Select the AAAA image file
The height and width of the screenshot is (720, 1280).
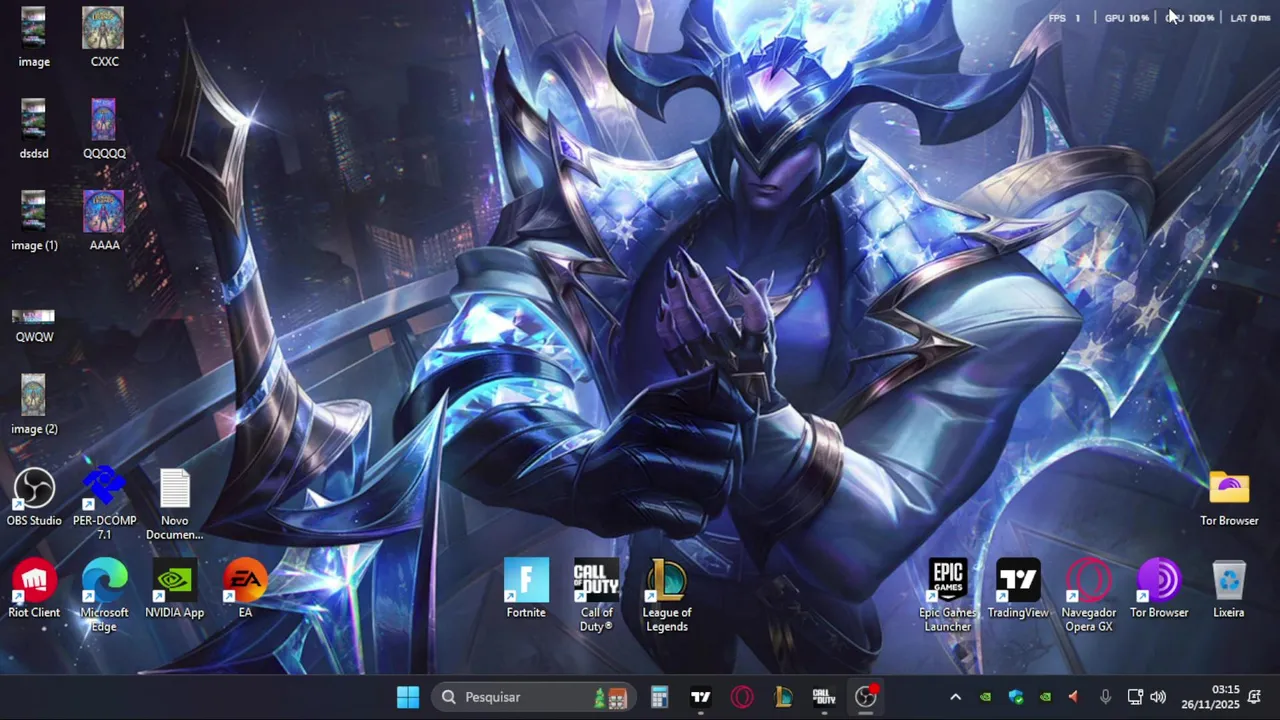pos(104,221)
